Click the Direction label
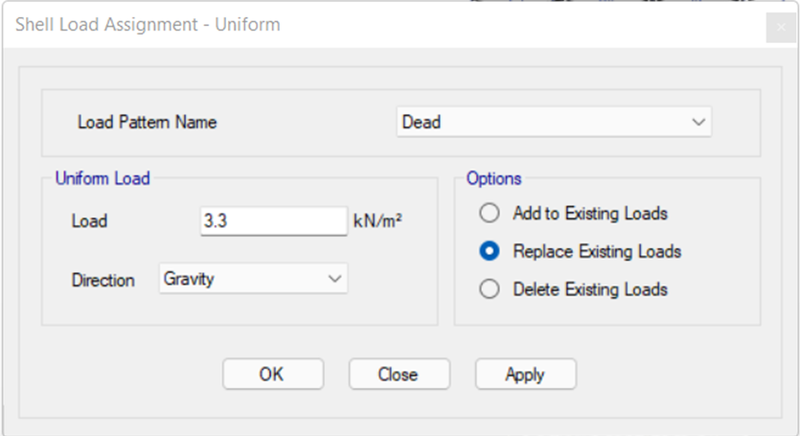Viewport: 800px width, 436px height. tap(103, 280)
